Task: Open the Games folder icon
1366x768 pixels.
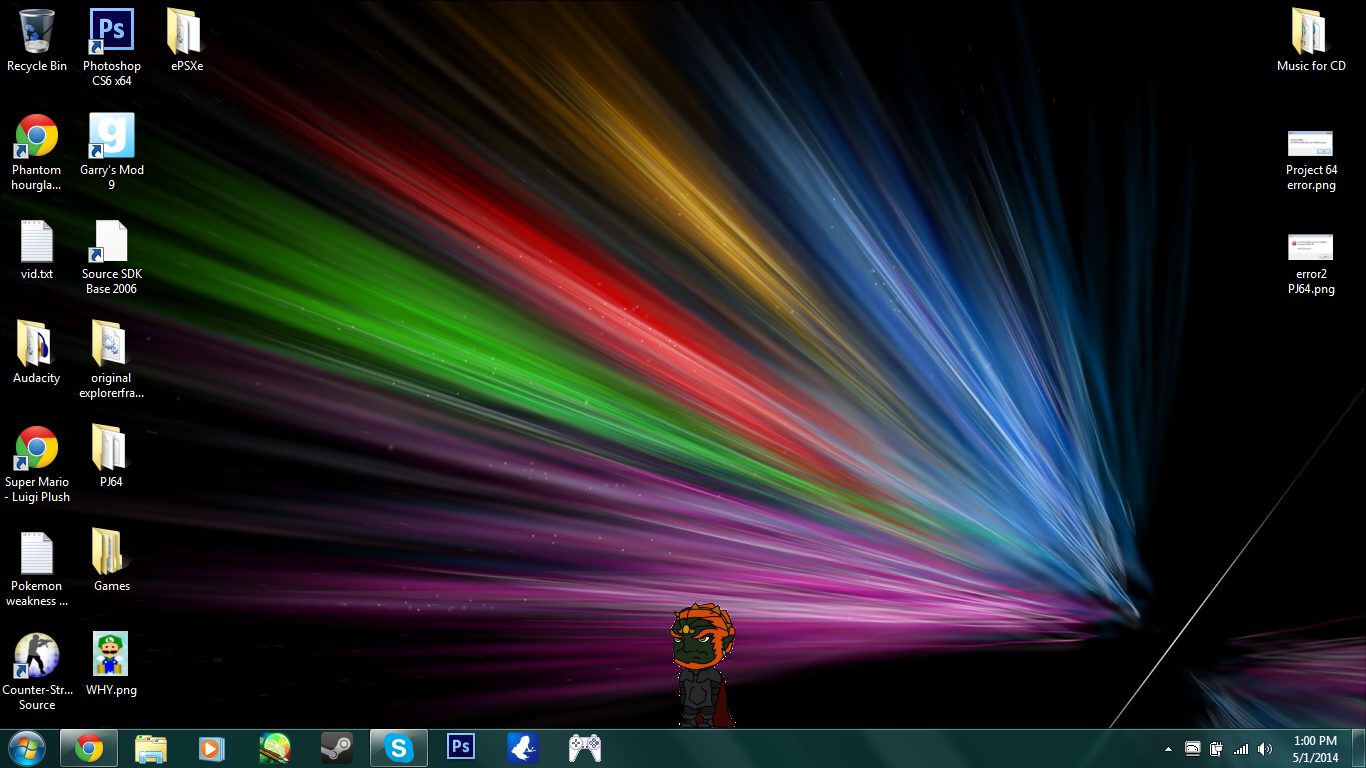Action: tap(111, 561)
